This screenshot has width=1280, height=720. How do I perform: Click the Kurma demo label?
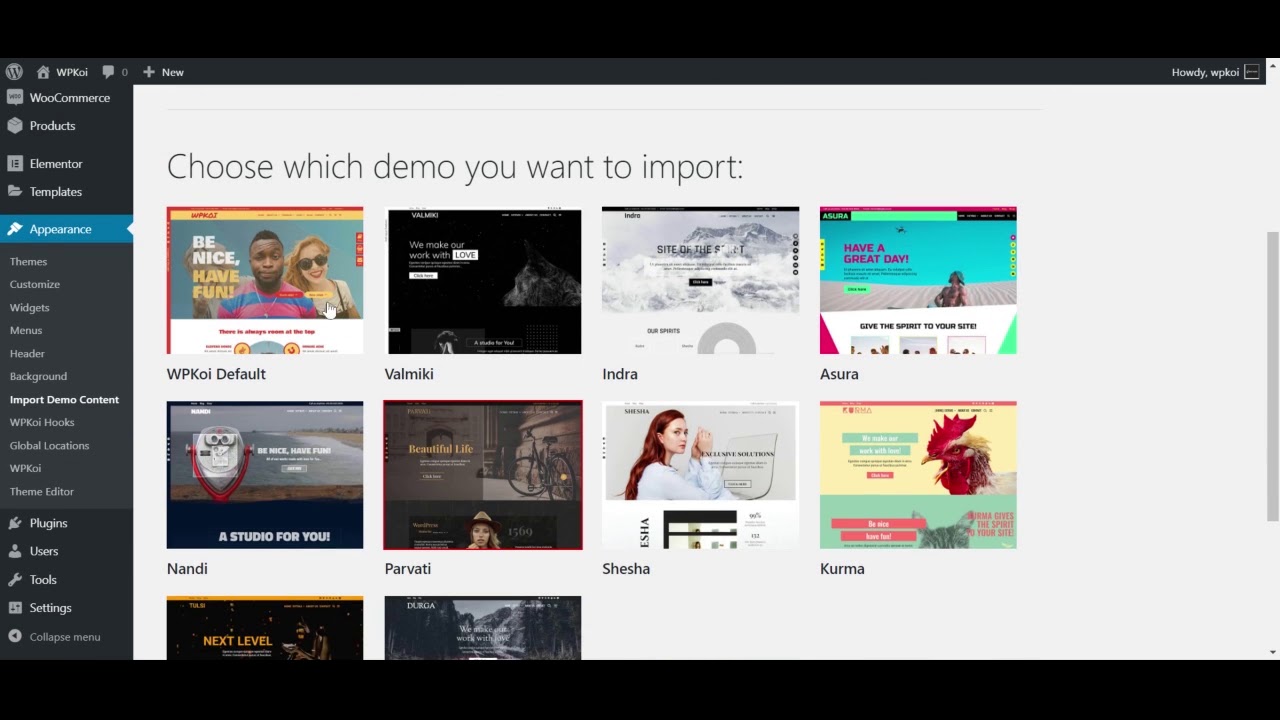tap(842, 569)
